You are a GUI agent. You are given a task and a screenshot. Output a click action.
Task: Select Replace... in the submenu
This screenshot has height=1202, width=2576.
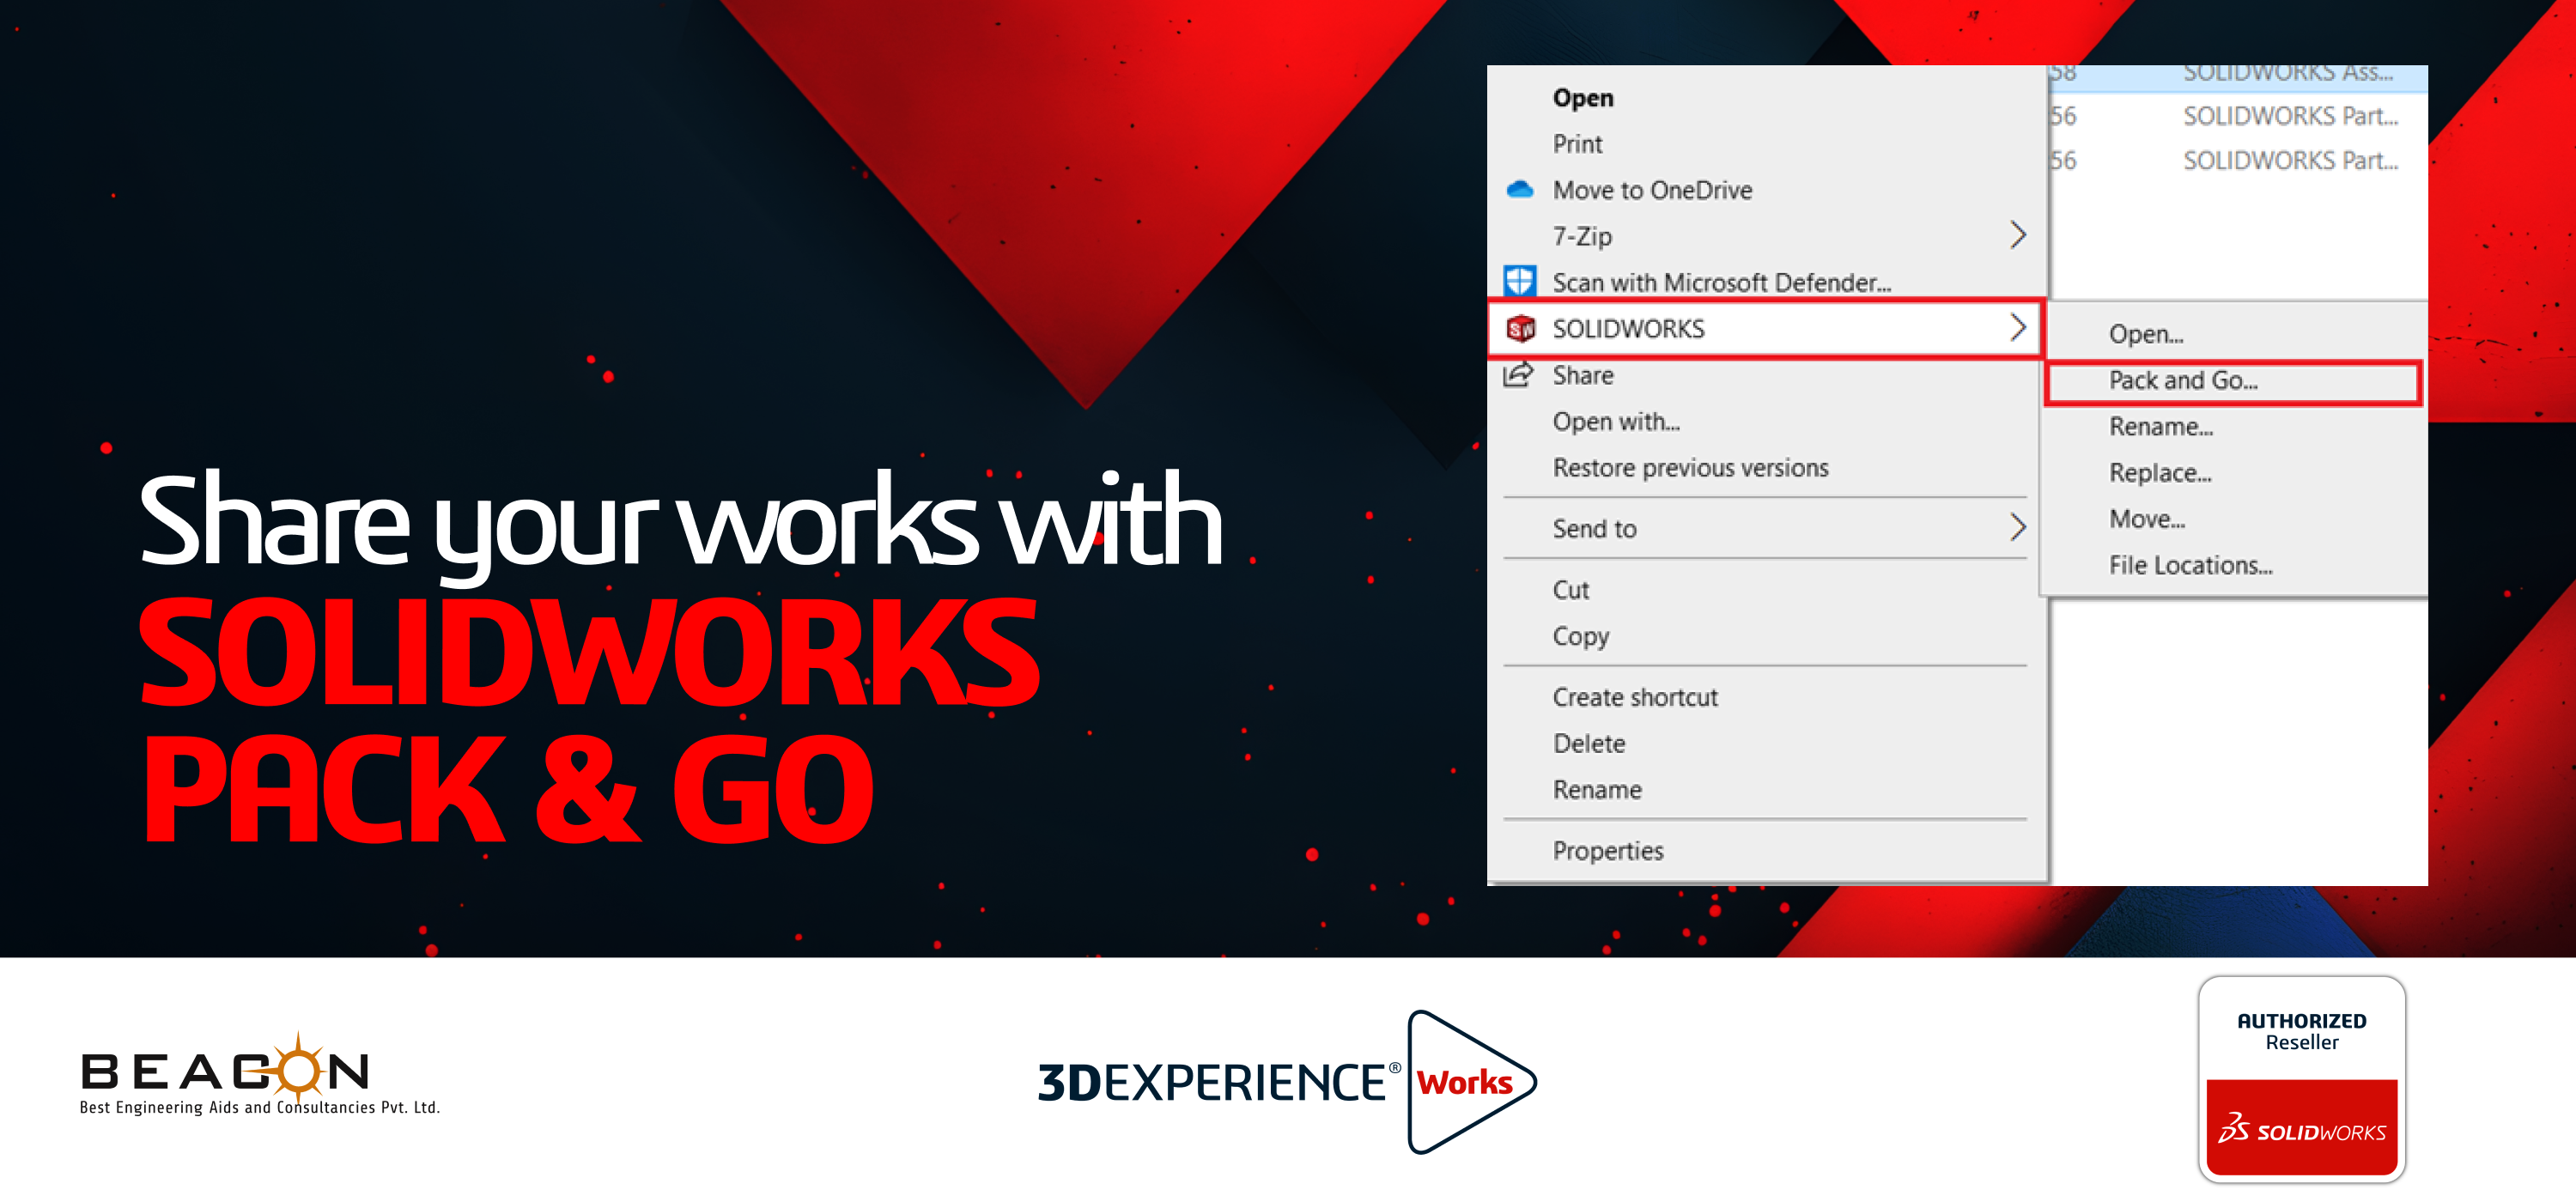click(x=2234, y=472)
